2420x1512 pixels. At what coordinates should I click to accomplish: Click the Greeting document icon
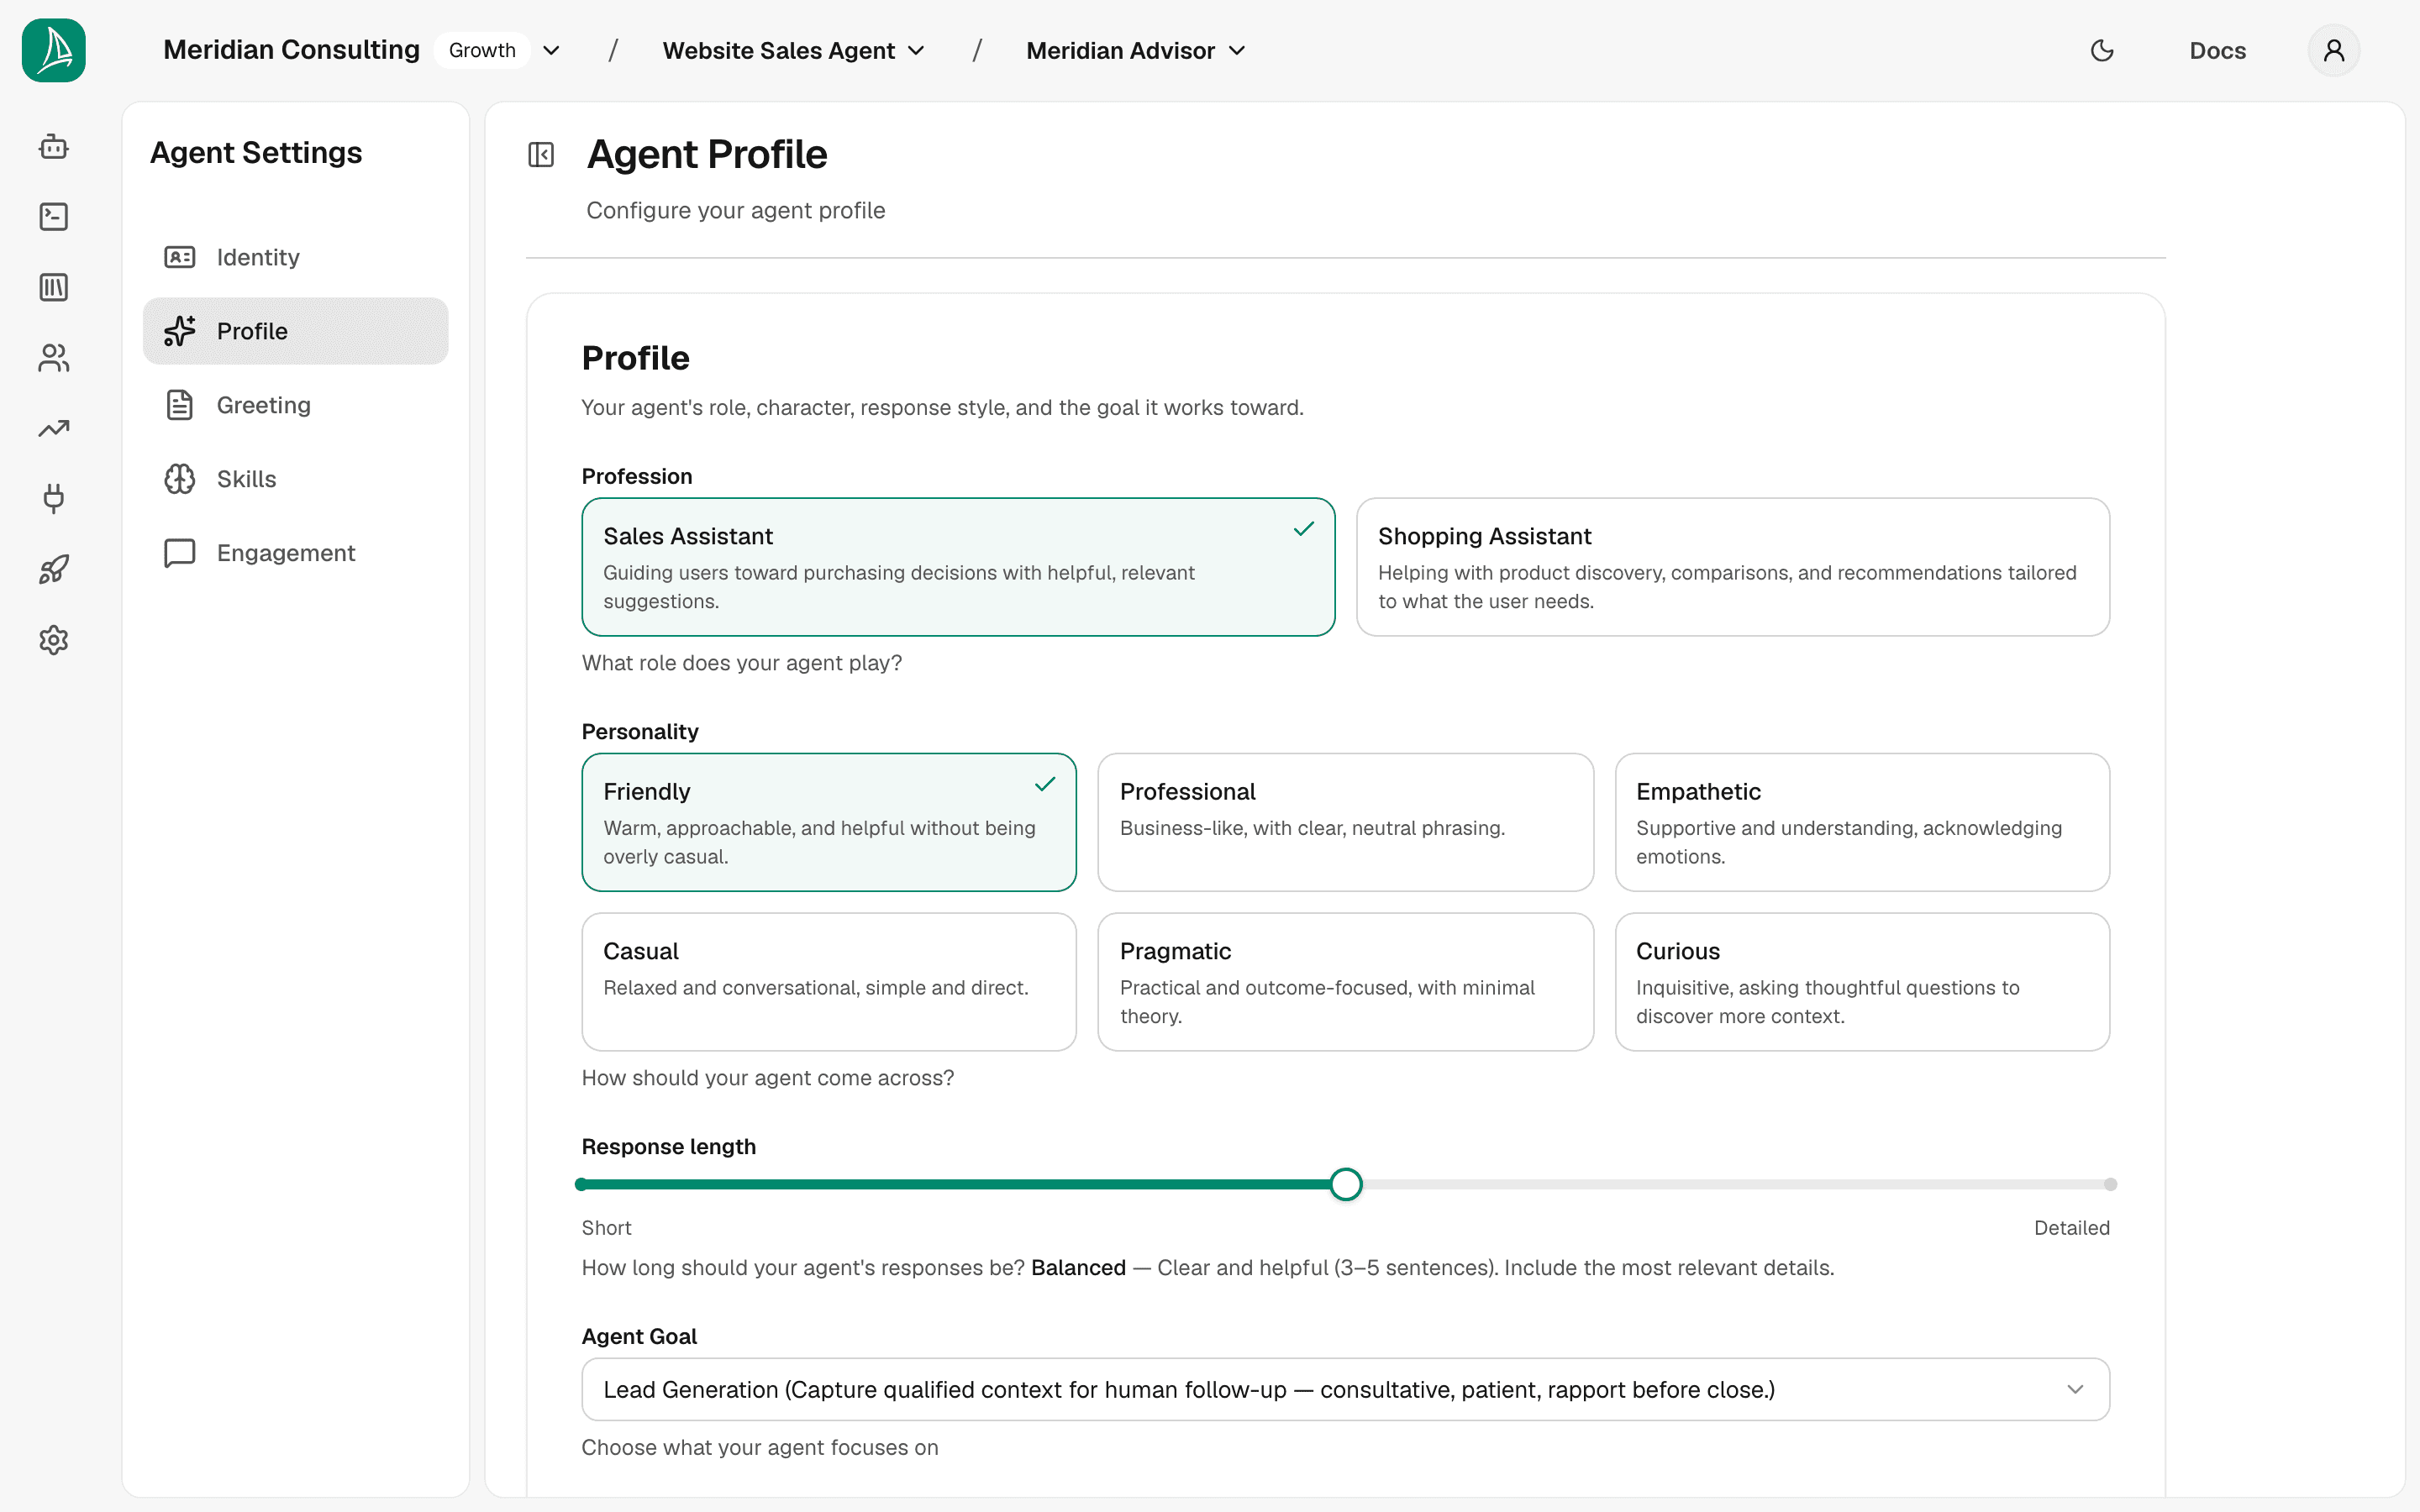pos(180,405)
